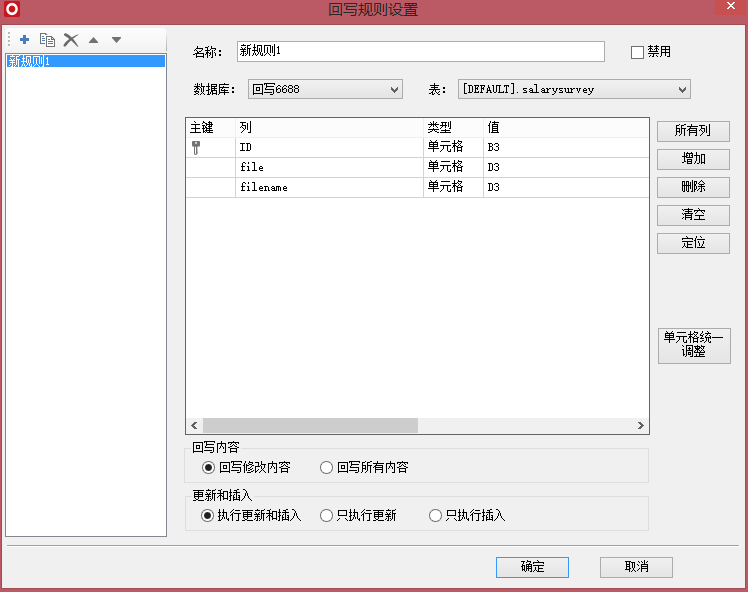Screen dimensions: 748x592
Task: Confirm with the 确定 button
Action: pyautogui.click(x=532, y=567)
